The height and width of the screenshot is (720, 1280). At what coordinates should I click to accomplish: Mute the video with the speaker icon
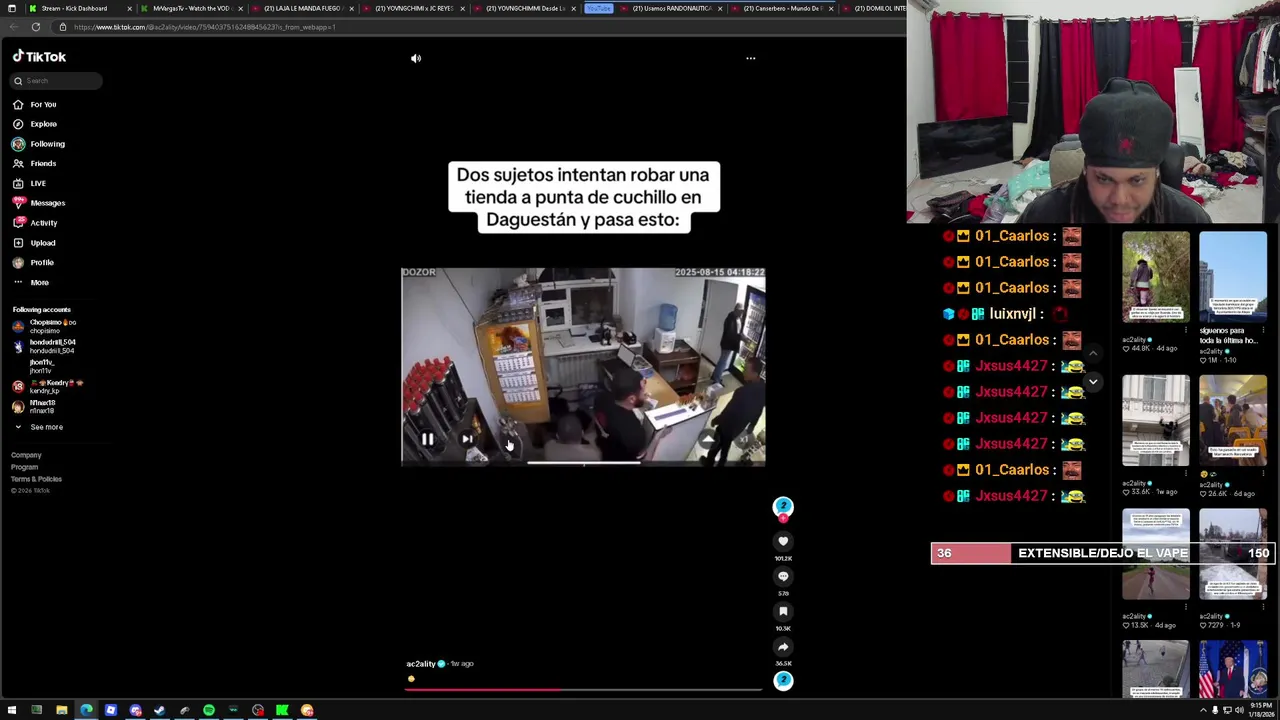(416, 58)
